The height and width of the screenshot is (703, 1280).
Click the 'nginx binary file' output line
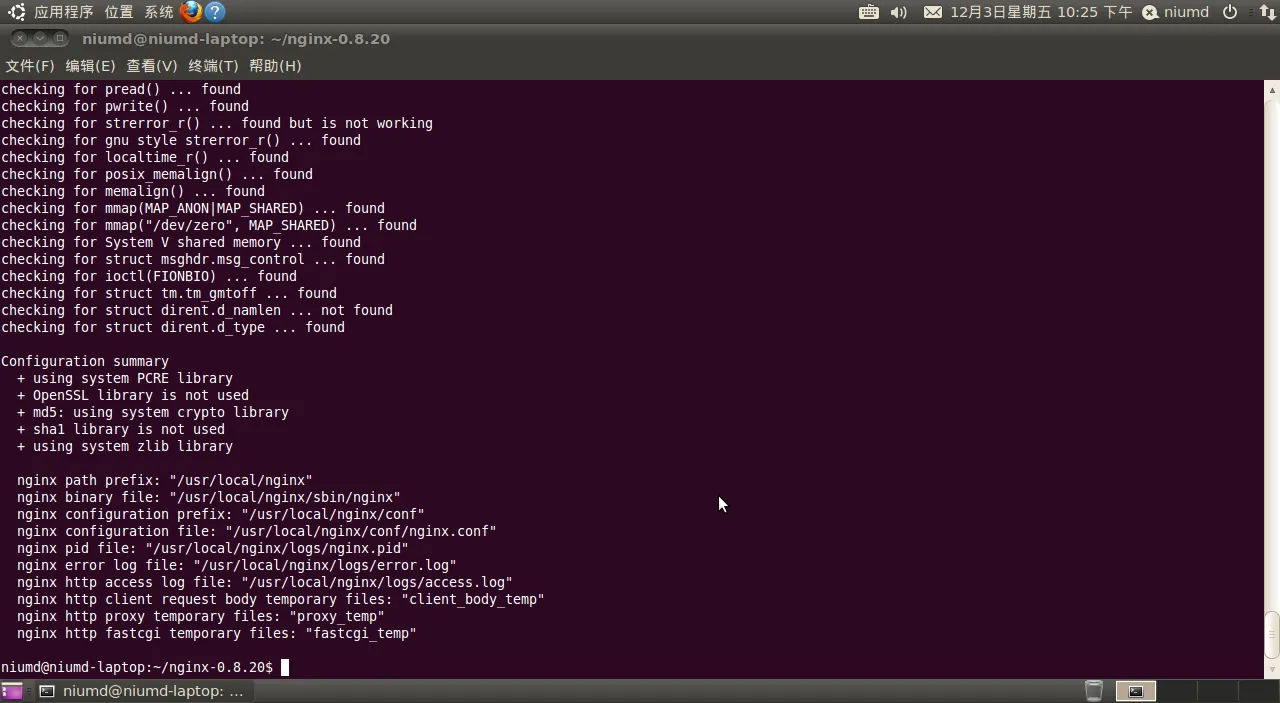click(209, 497)
